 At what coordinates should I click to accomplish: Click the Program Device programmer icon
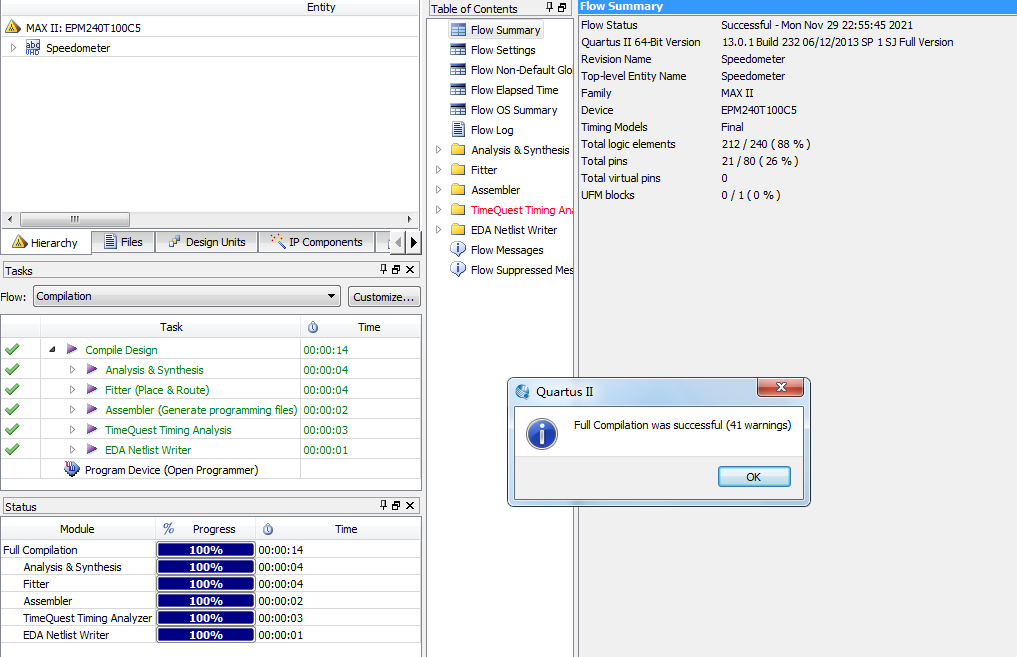pos(71,470)
